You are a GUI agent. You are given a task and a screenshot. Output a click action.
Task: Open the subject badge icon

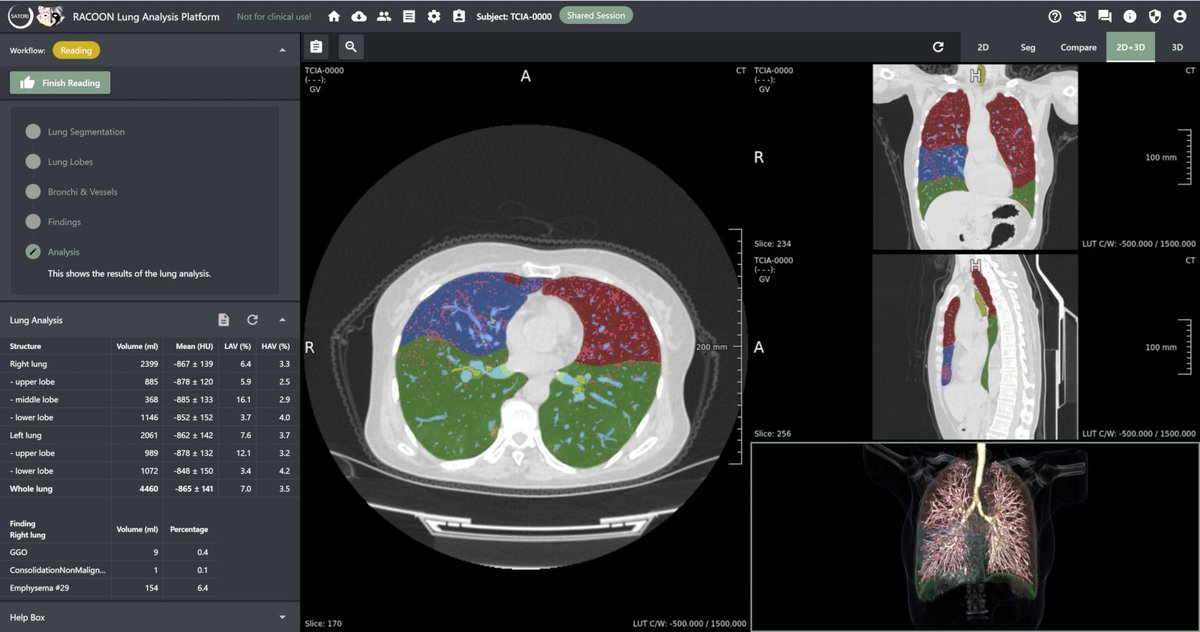458,16
